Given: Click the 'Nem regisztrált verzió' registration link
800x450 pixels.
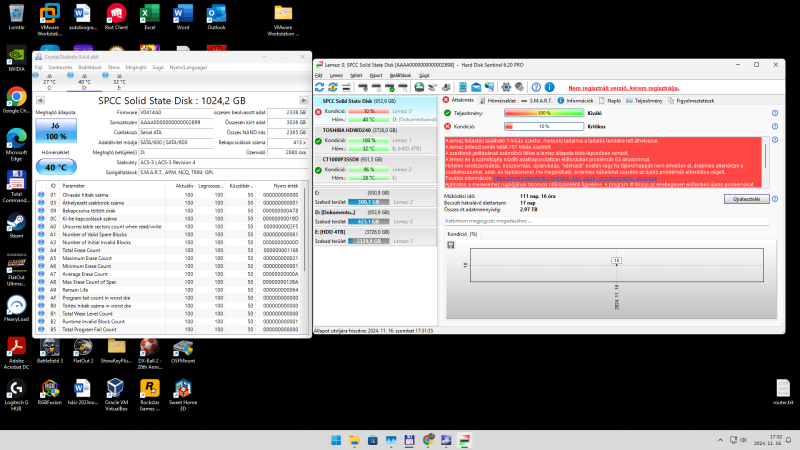Looking at the screenshot, I should tap(624, 88).
